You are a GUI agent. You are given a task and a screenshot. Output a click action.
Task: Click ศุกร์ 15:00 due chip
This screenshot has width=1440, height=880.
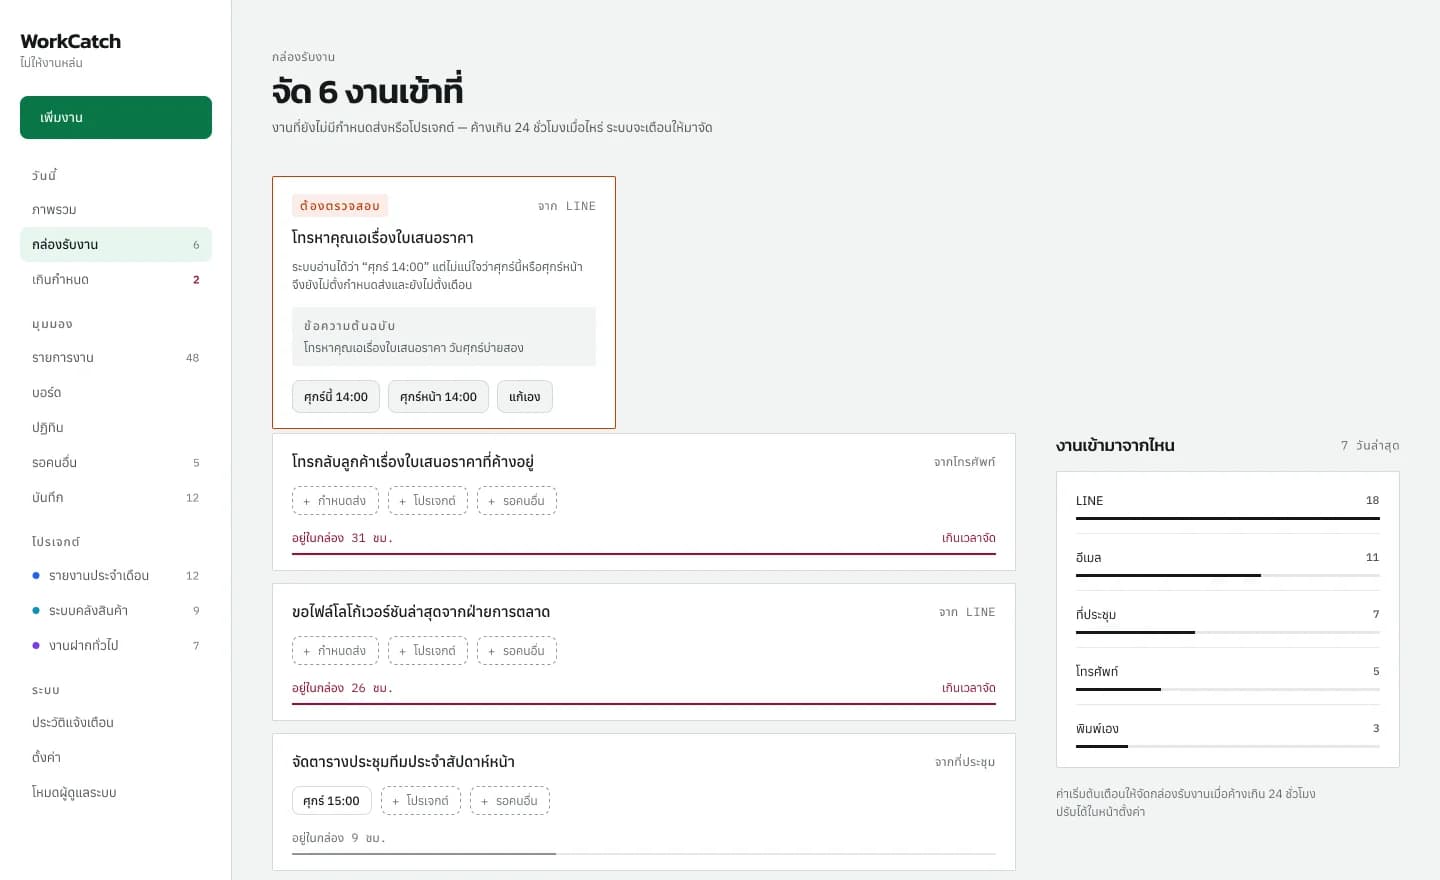tap(332, 801)
